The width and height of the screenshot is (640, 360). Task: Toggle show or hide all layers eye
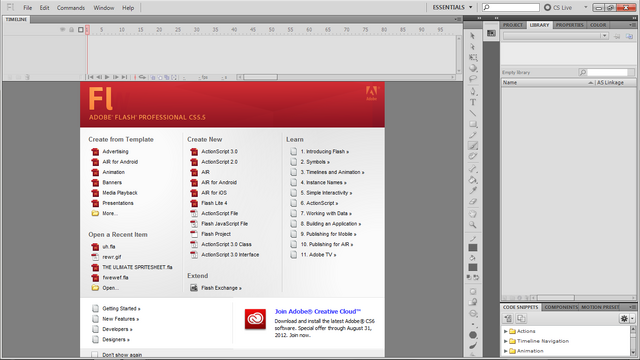pyautogui.click(x=62, y=30)
